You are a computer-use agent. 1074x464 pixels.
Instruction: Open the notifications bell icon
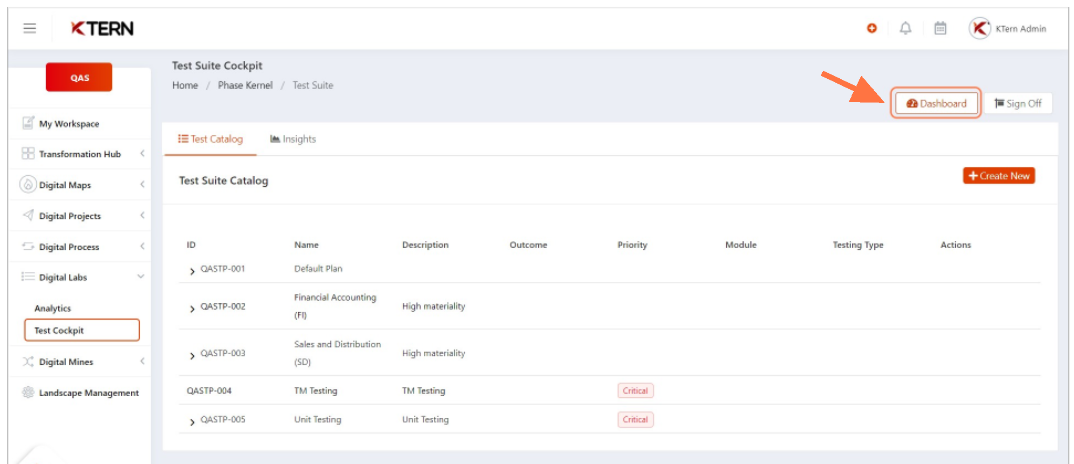pos(906,28)
